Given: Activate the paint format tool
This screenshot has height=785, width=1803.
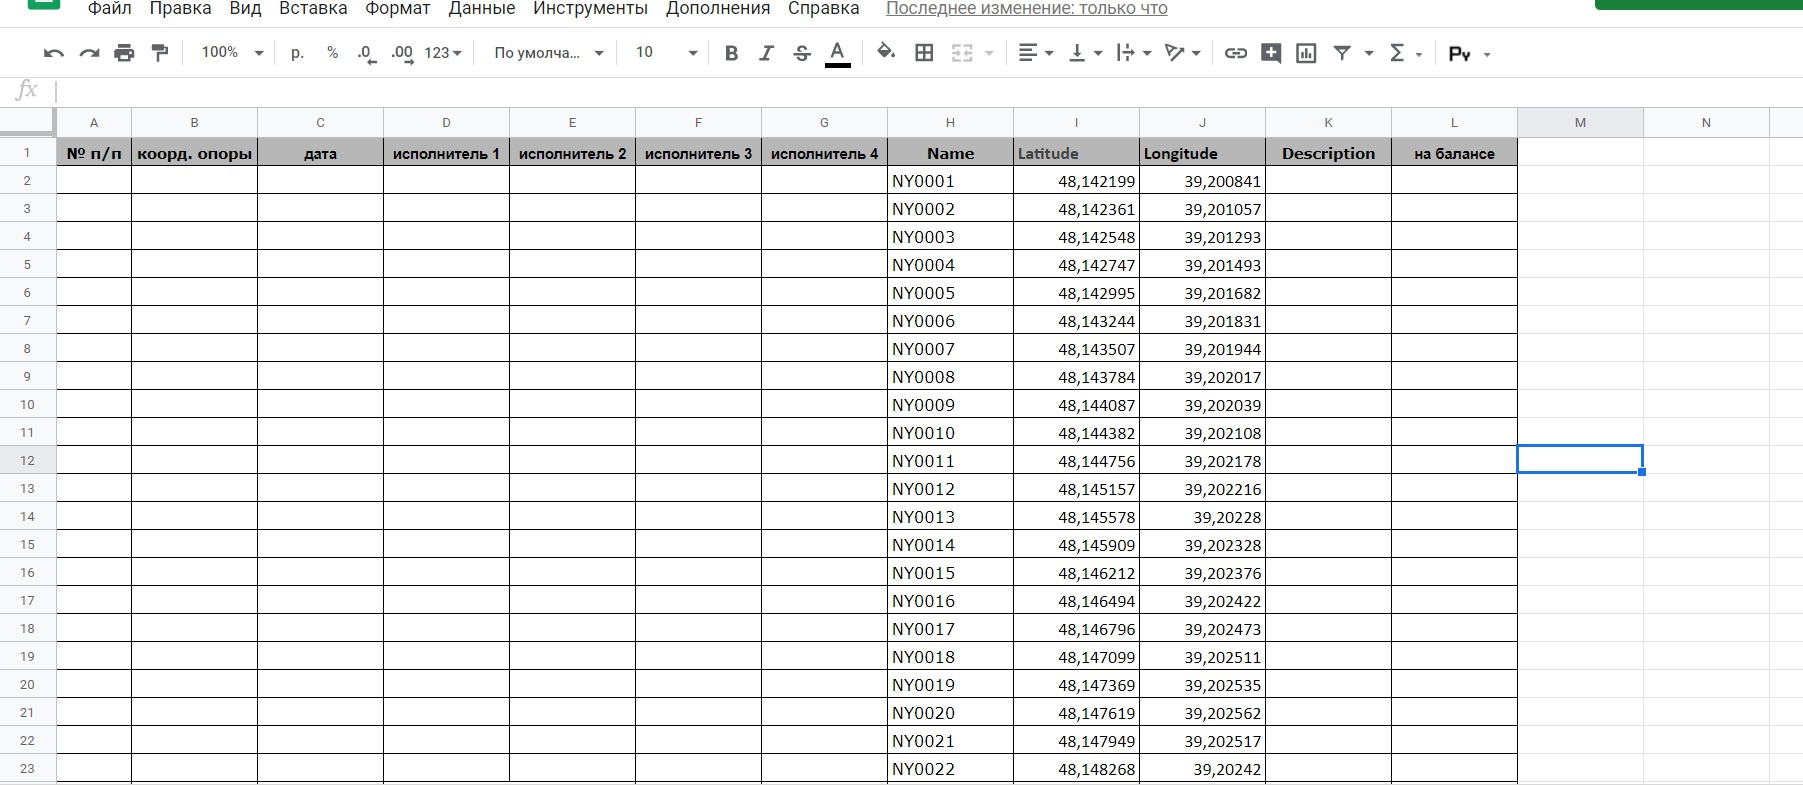Looking at the screenshot, I should [x=159, y=53].
